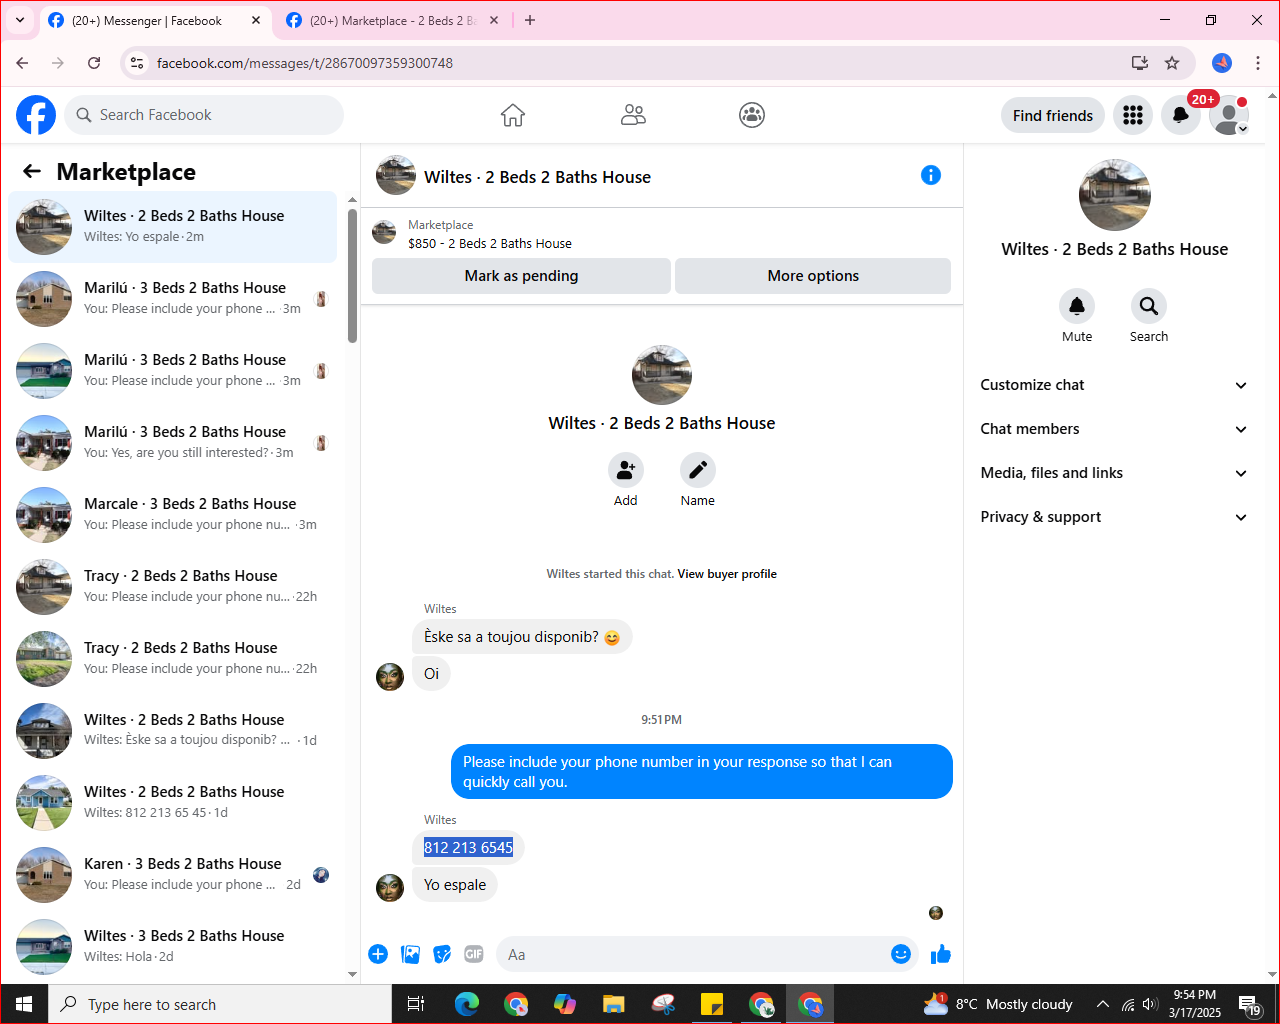Open the weather widget in taskbar
Viewport: 1280px width, 1024px height.
click(x=998, y=1004)
